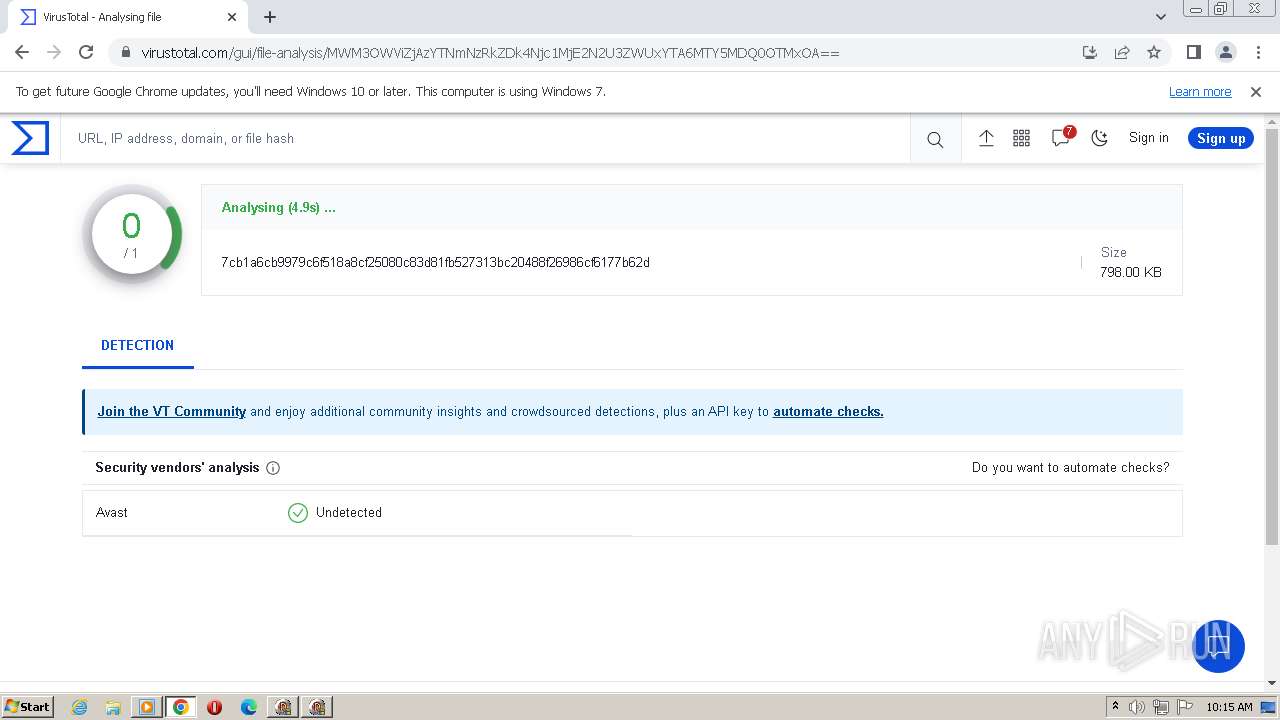Open Internet Explorer from taskbar
This screenshot has height=720, width=1280.
pos(80,707)
